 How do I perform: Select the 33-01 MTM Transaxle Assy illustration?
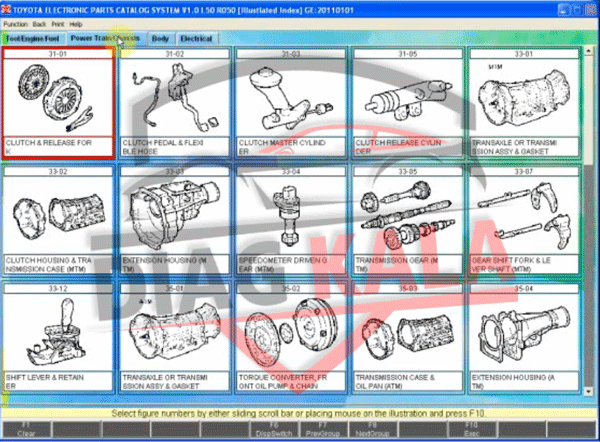[524, 98]
